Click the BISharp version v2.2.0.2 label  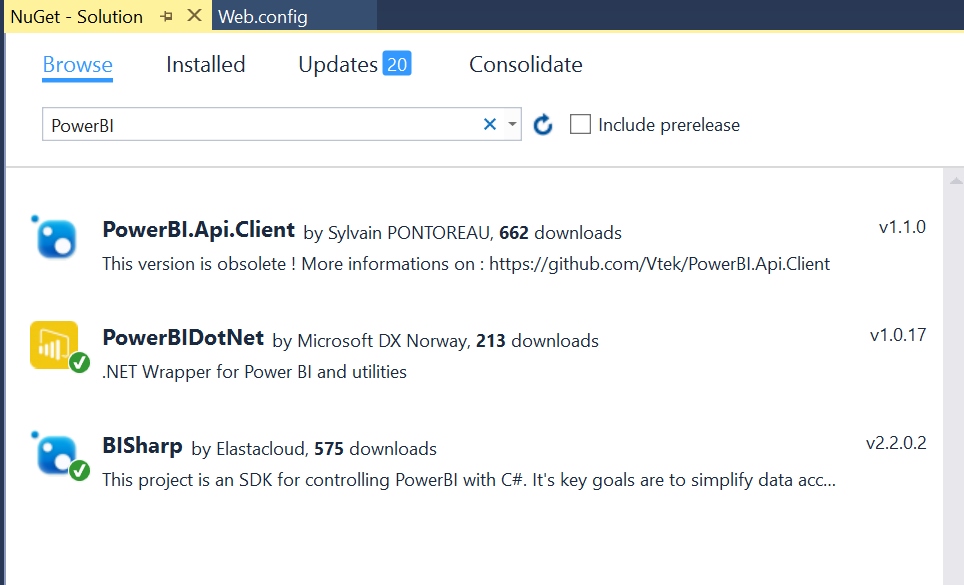point(896,443)
